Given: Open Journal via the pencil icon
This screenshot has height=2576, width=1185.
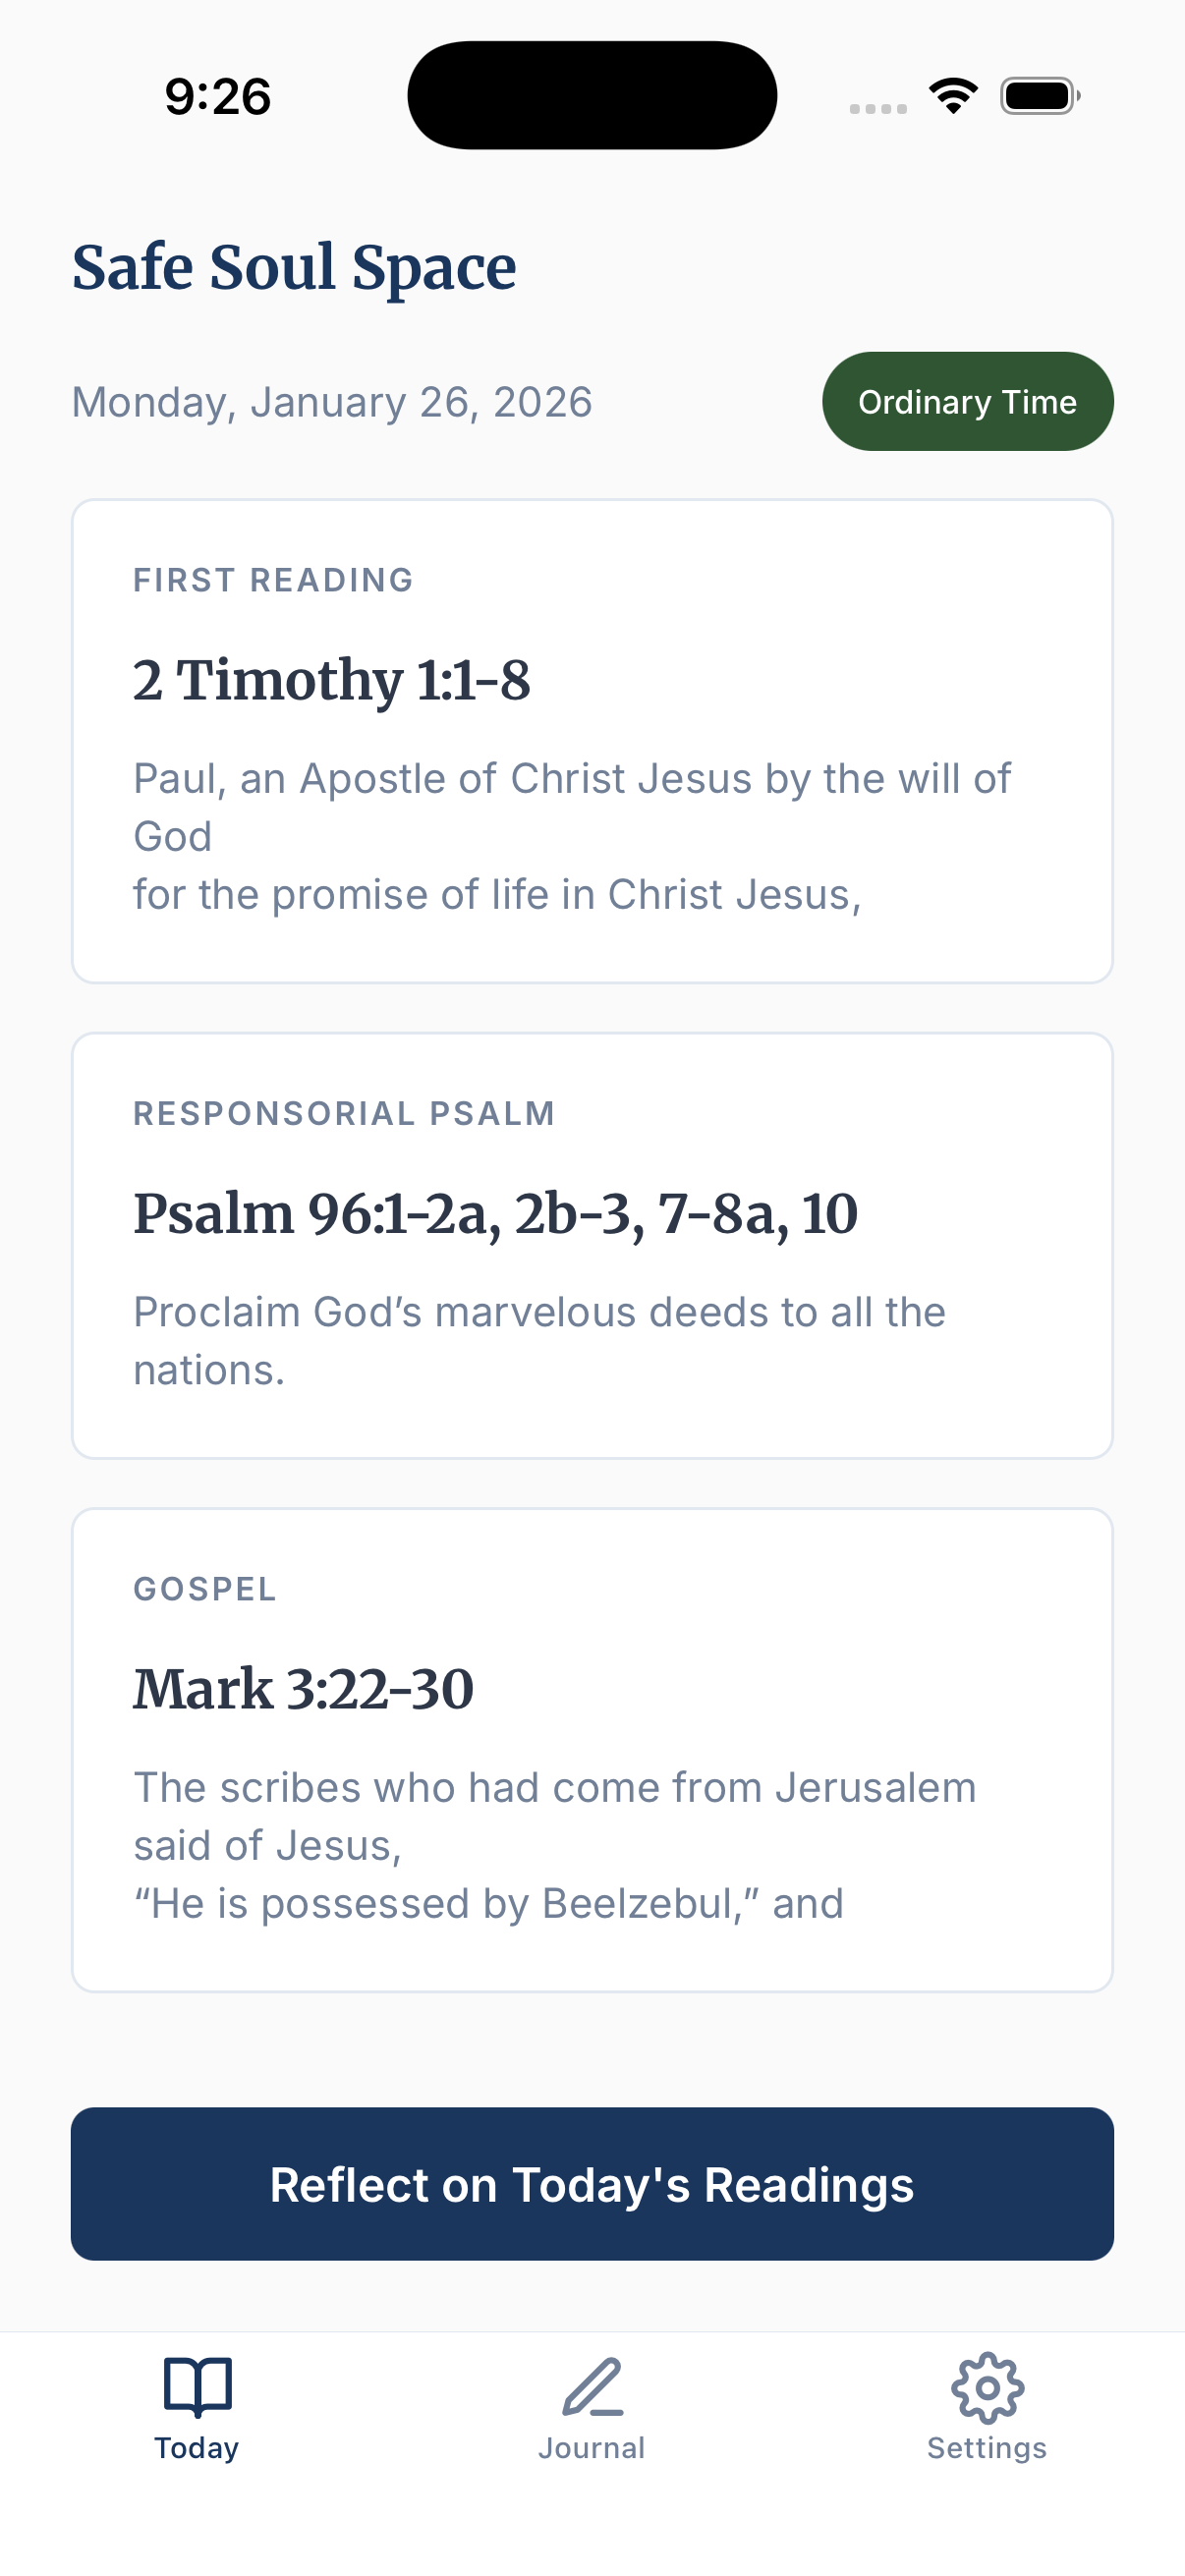Looking at the screenshot, I should coord(592,2386).
